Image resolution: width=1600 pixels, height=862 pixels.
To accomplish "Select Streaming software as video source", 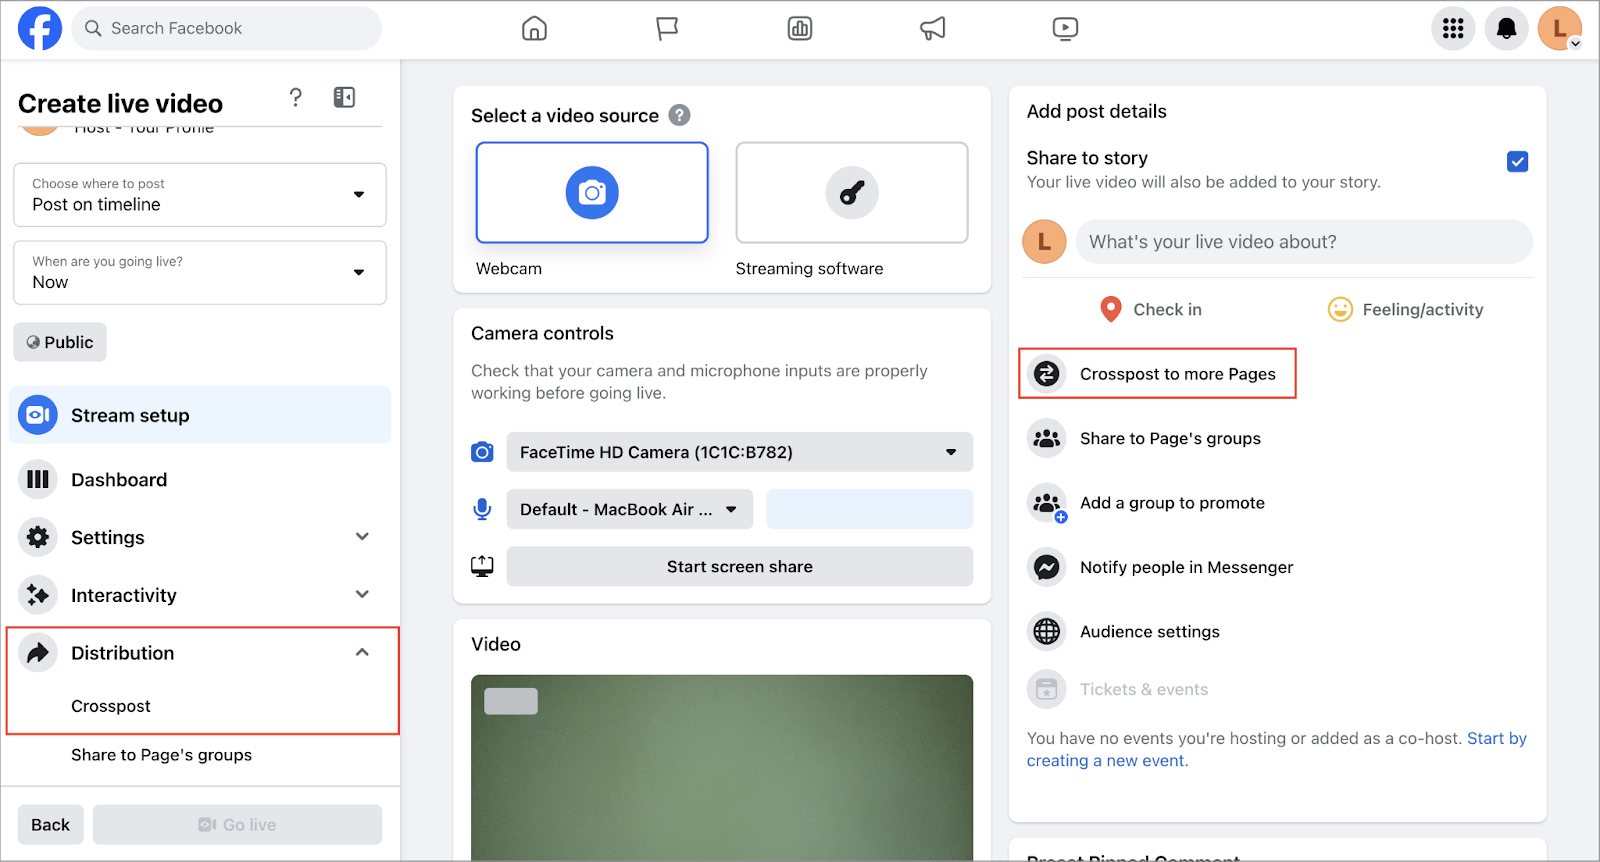I will [851, 193].
